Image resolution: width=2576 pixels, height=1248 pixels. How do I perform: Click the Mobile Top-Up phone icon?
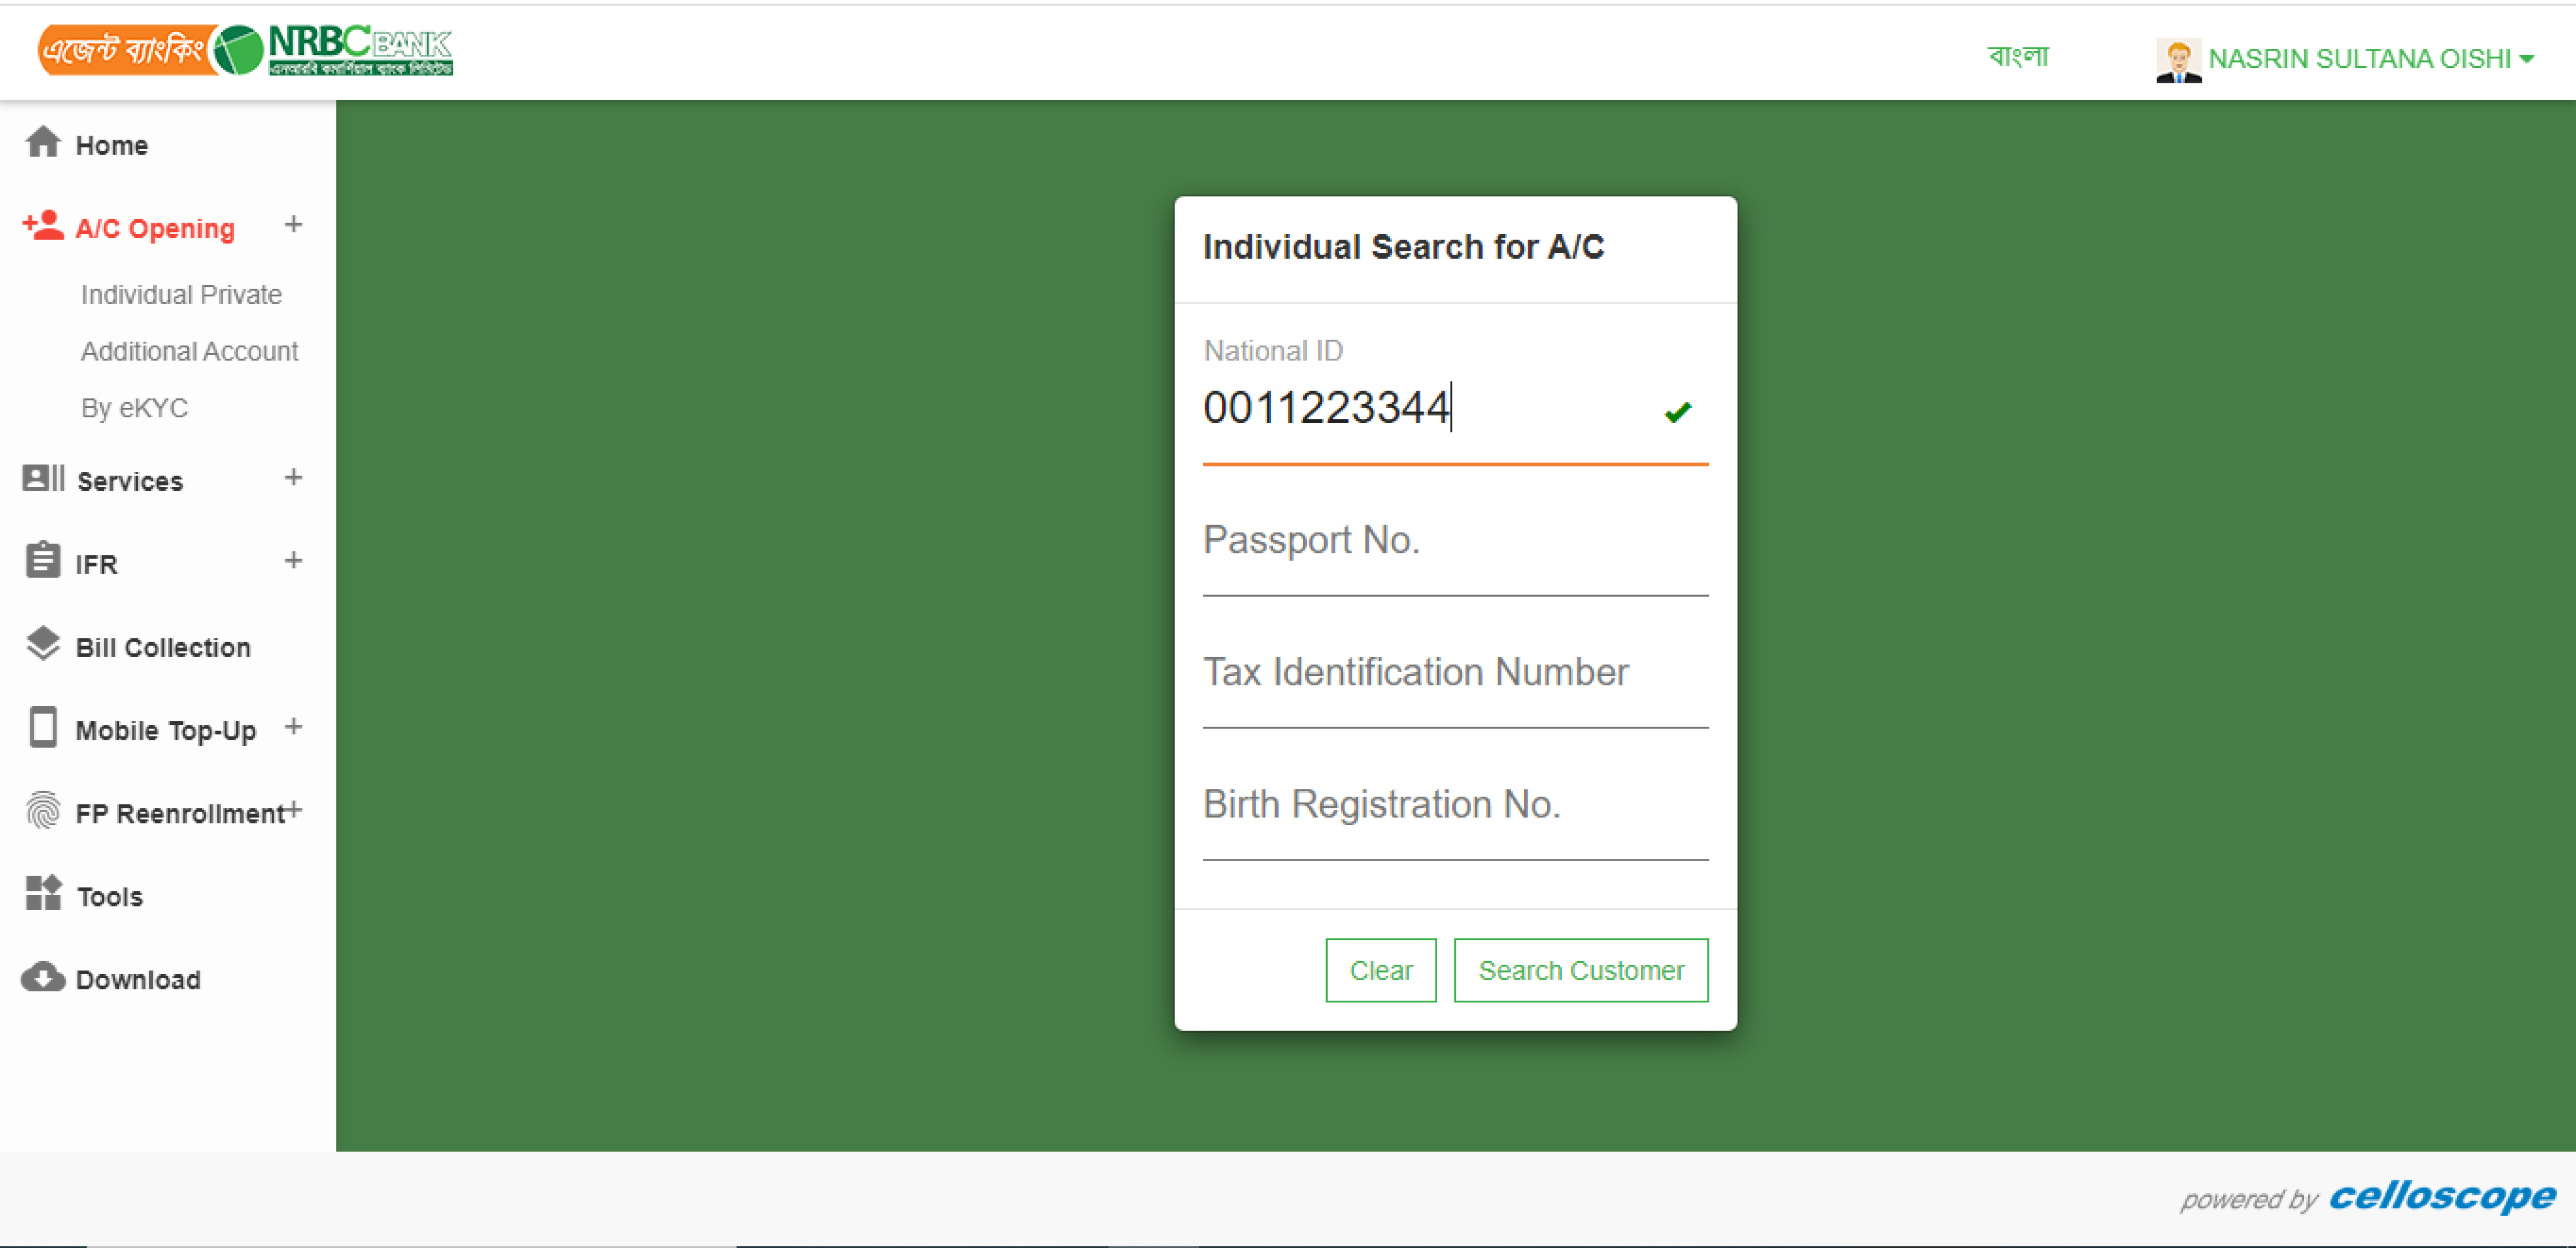pos(43,727)
